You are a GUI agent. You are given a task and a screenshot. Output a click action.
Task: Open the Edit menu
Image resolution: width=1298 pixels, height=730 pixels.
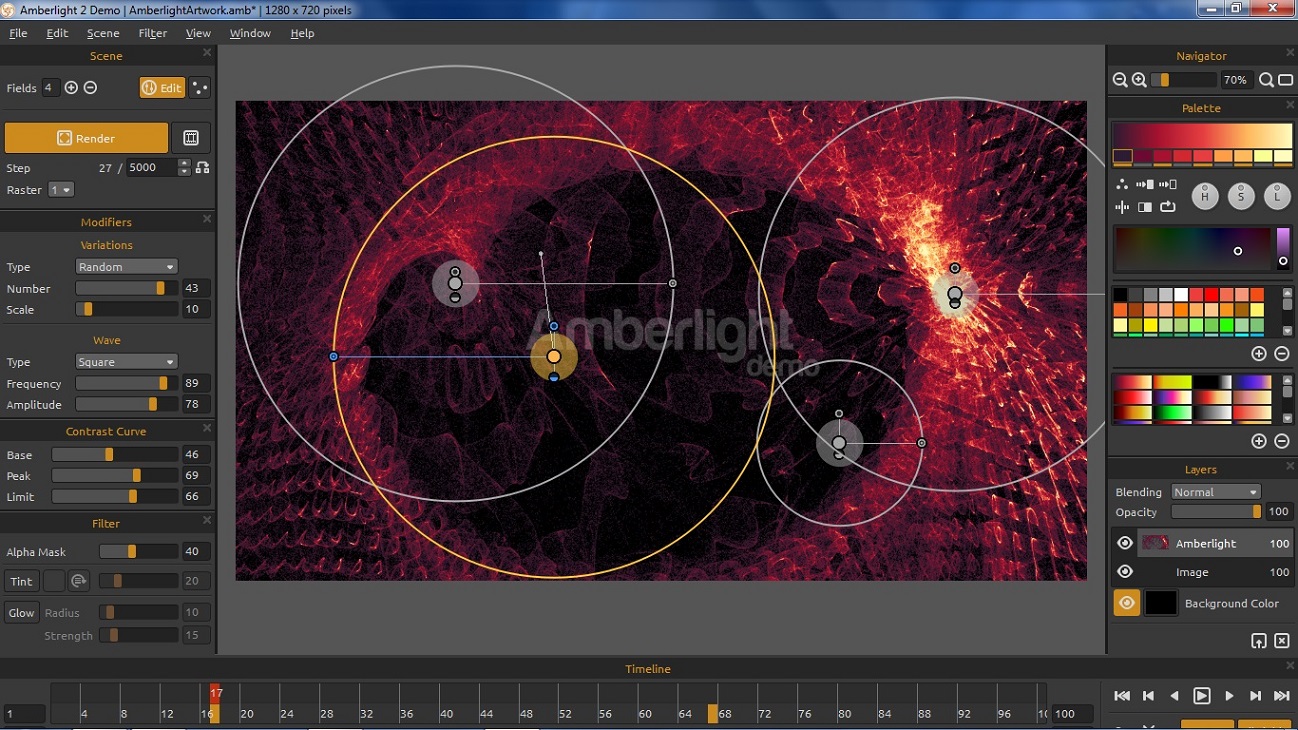point(57,33)
